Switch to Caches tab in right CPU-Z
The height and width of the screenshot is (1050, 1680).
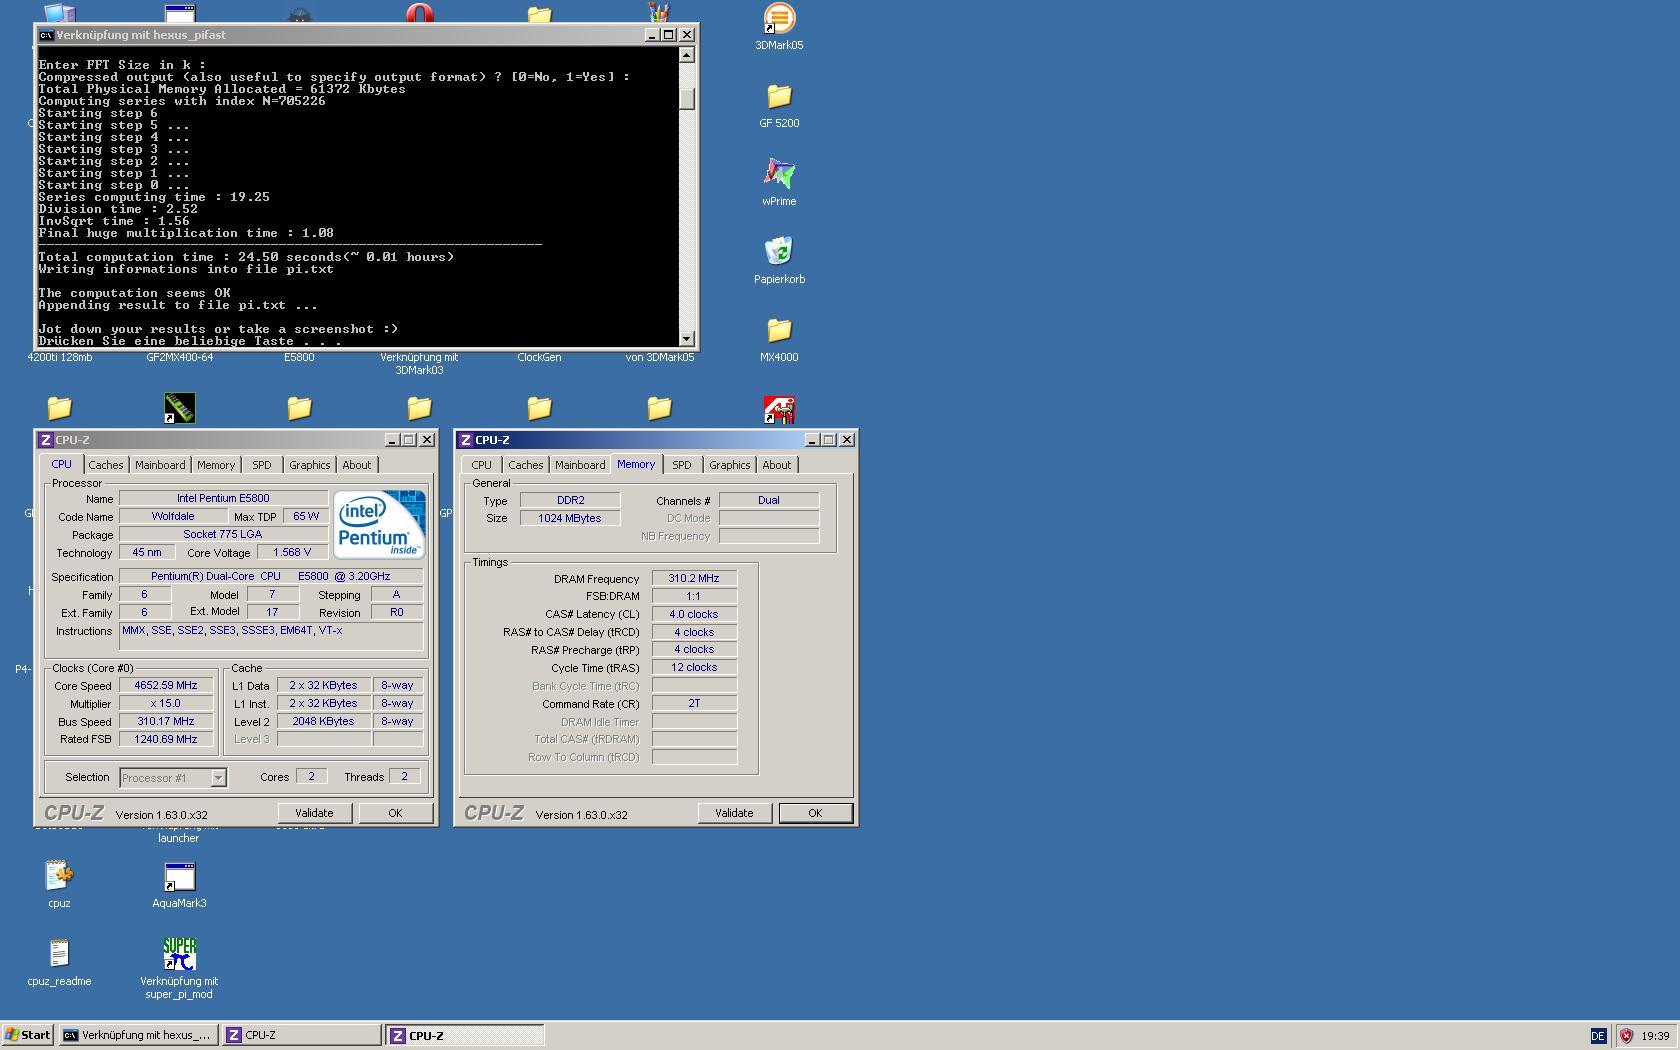click(x=526, y=465)
